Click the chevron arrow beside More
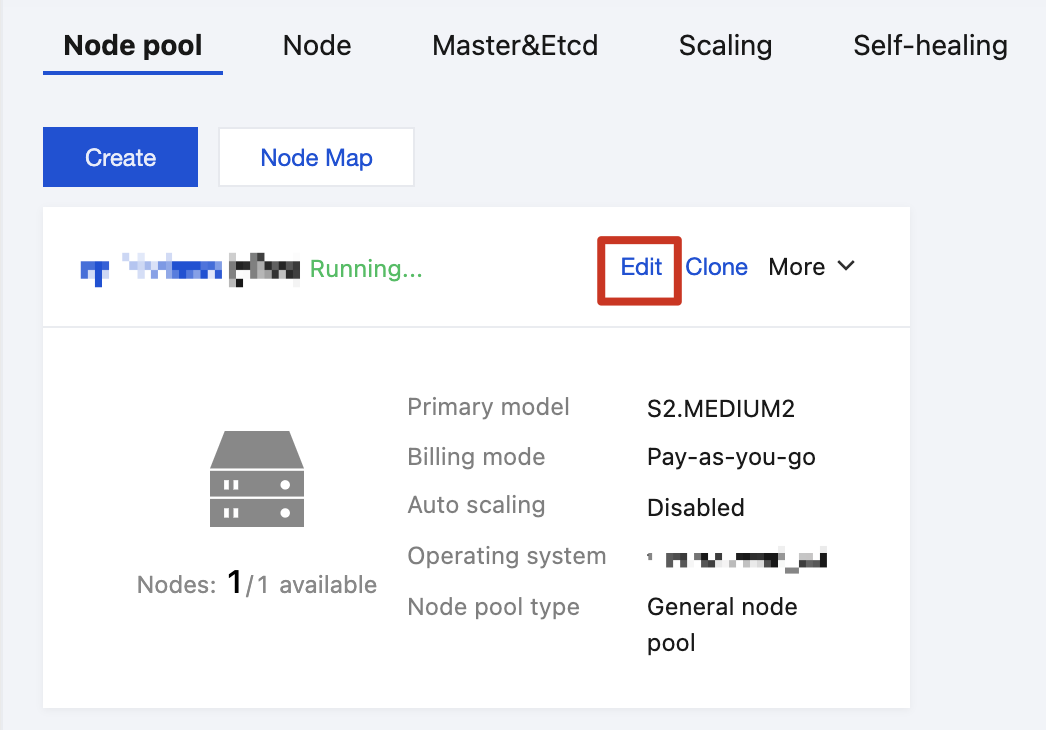Image resolution: width=1046 pixels, height=730 pixels. point(846,266)
